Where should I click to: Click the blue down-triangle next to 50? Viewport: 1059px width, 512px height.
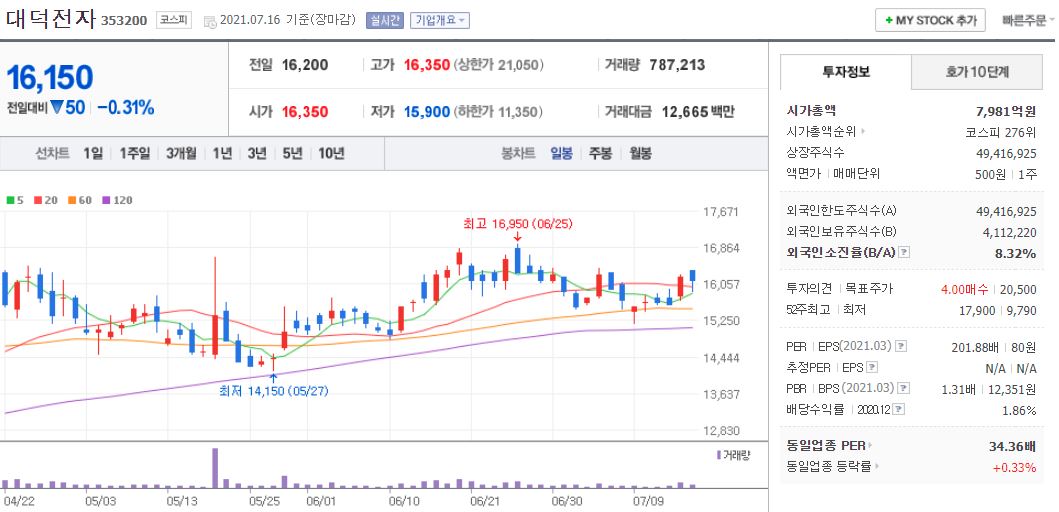[x=56, y=107]
